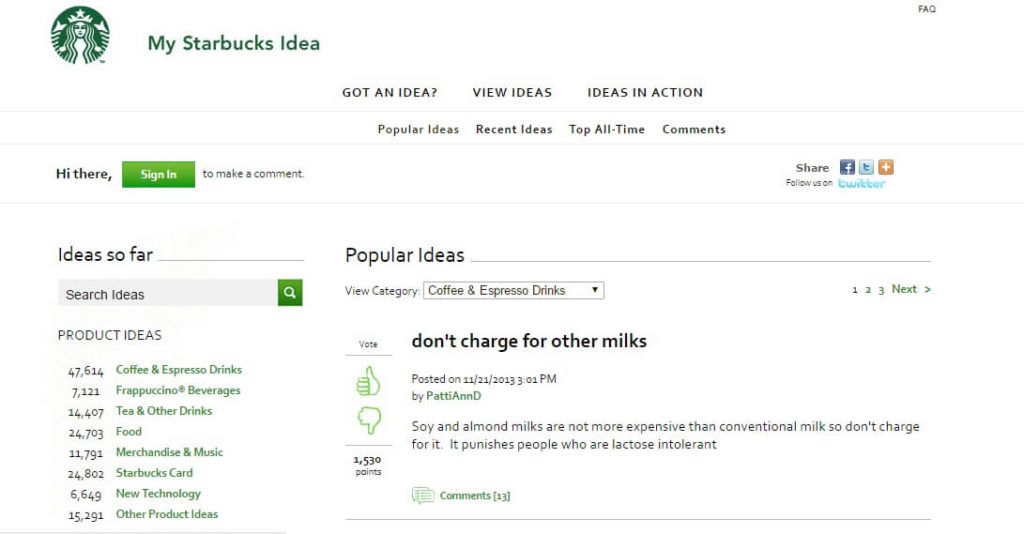
Task: Go to page 3 of results
Action: pyautogui.click(x=881, y=290)
